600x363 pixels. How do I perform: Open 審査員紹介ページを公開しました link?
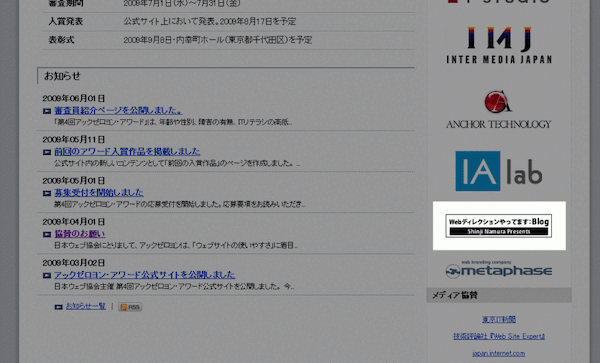pyautogui.click(x=118, y=111)
